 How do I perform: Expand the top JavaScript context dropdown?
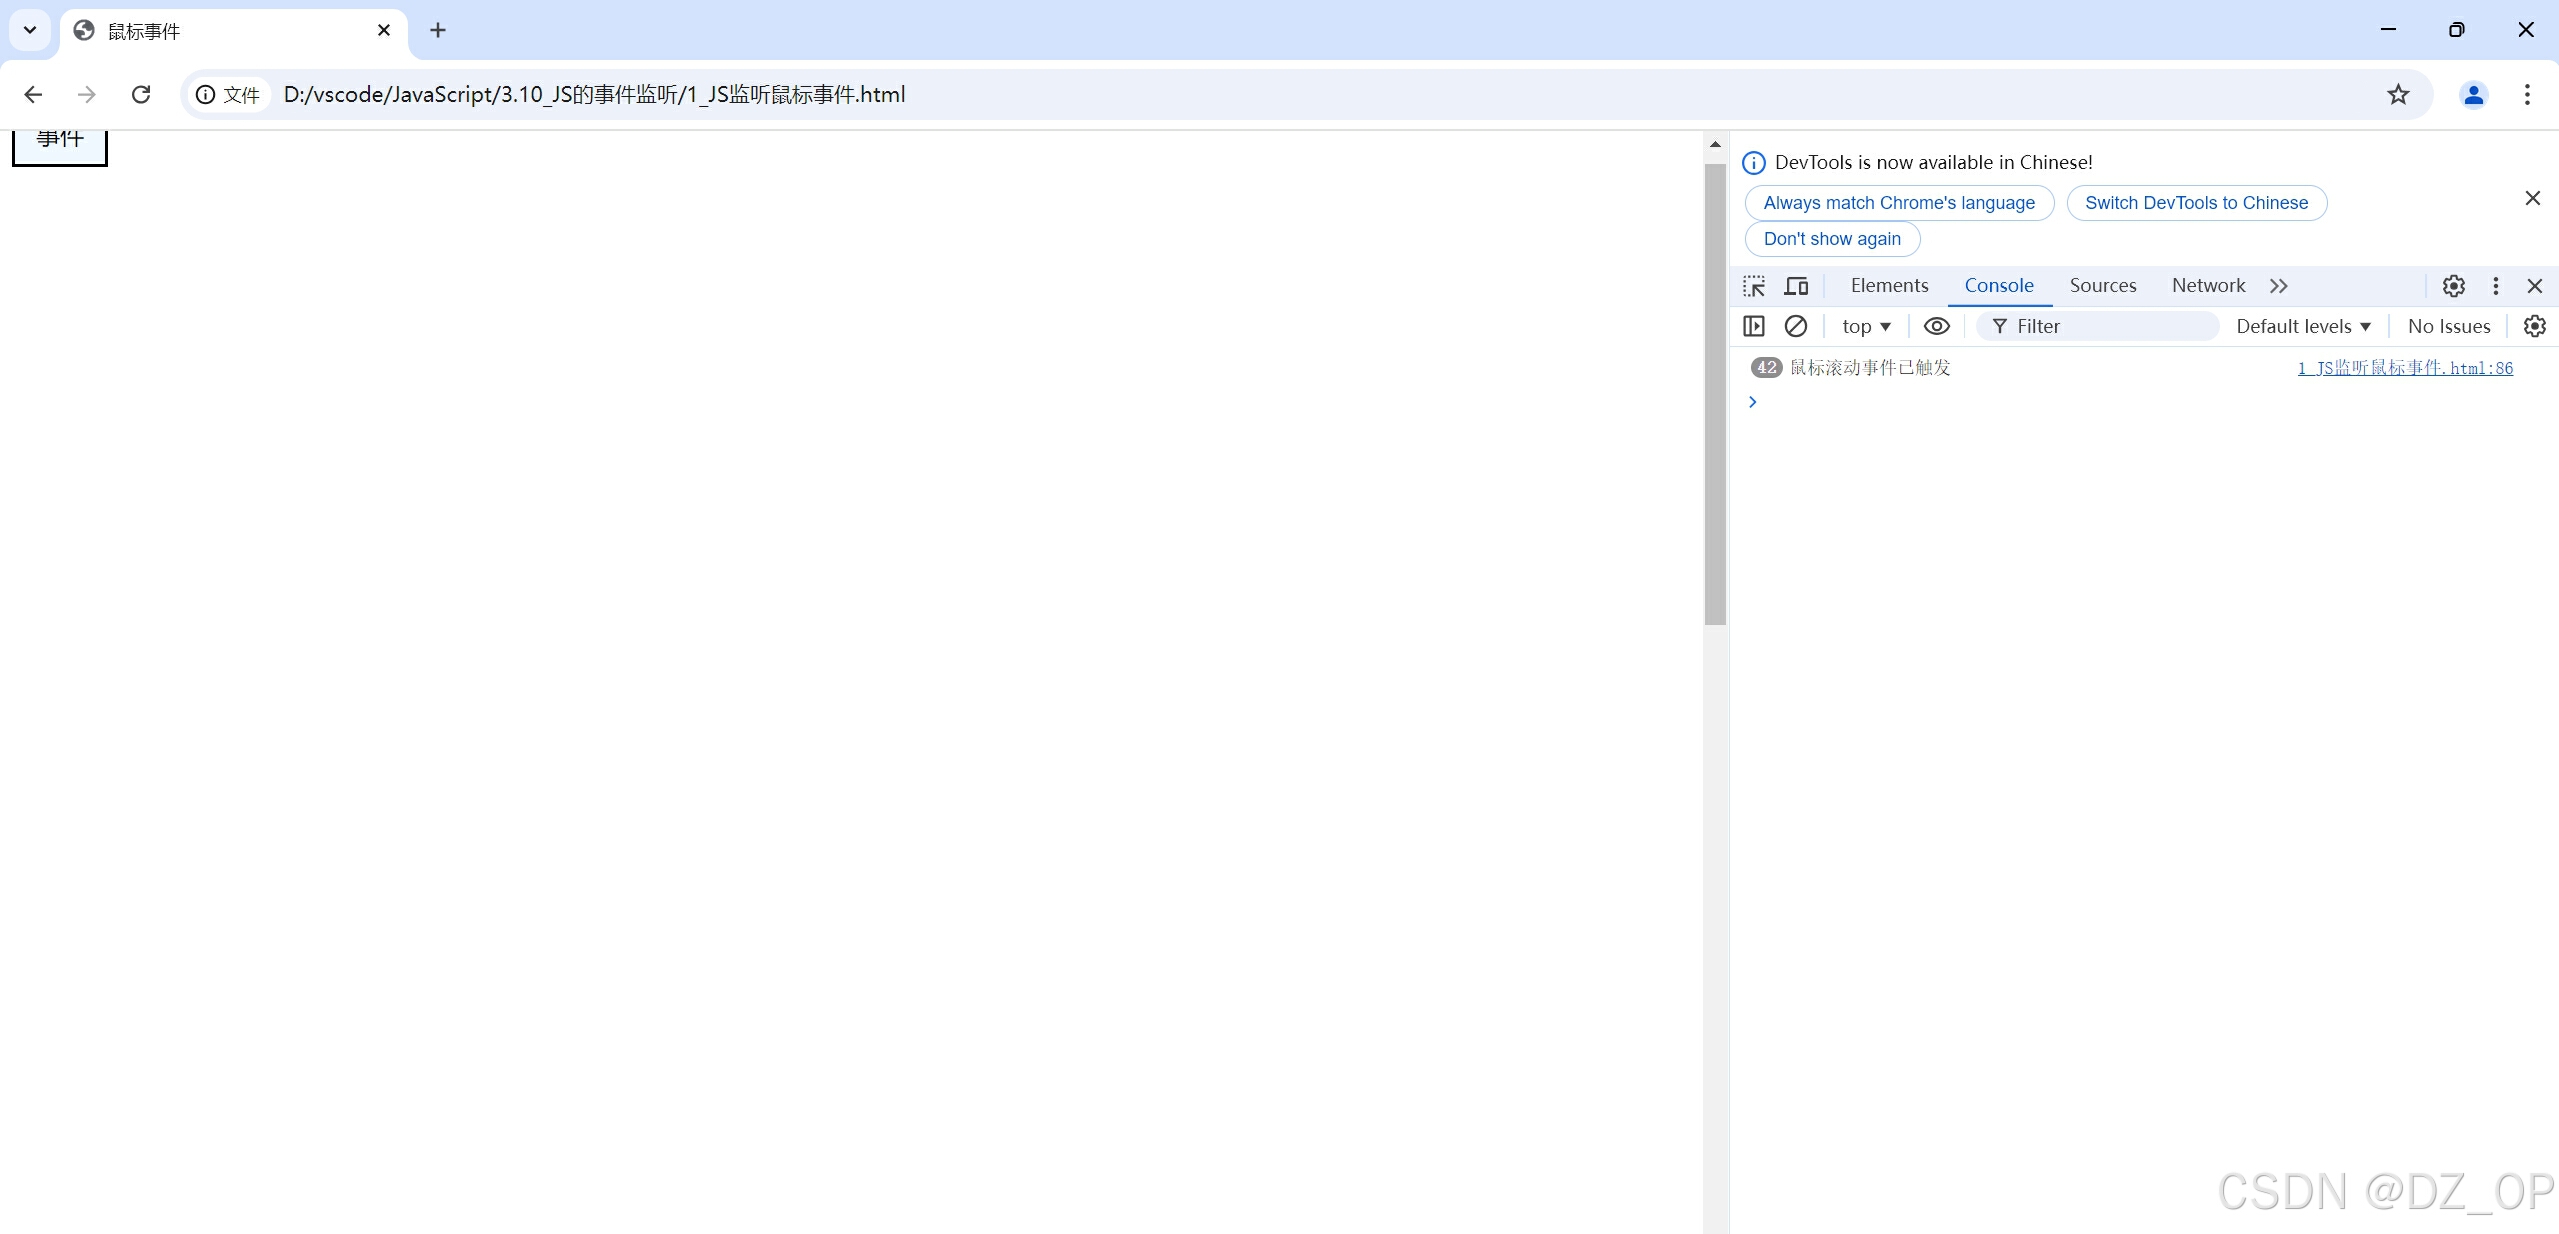1866,326
